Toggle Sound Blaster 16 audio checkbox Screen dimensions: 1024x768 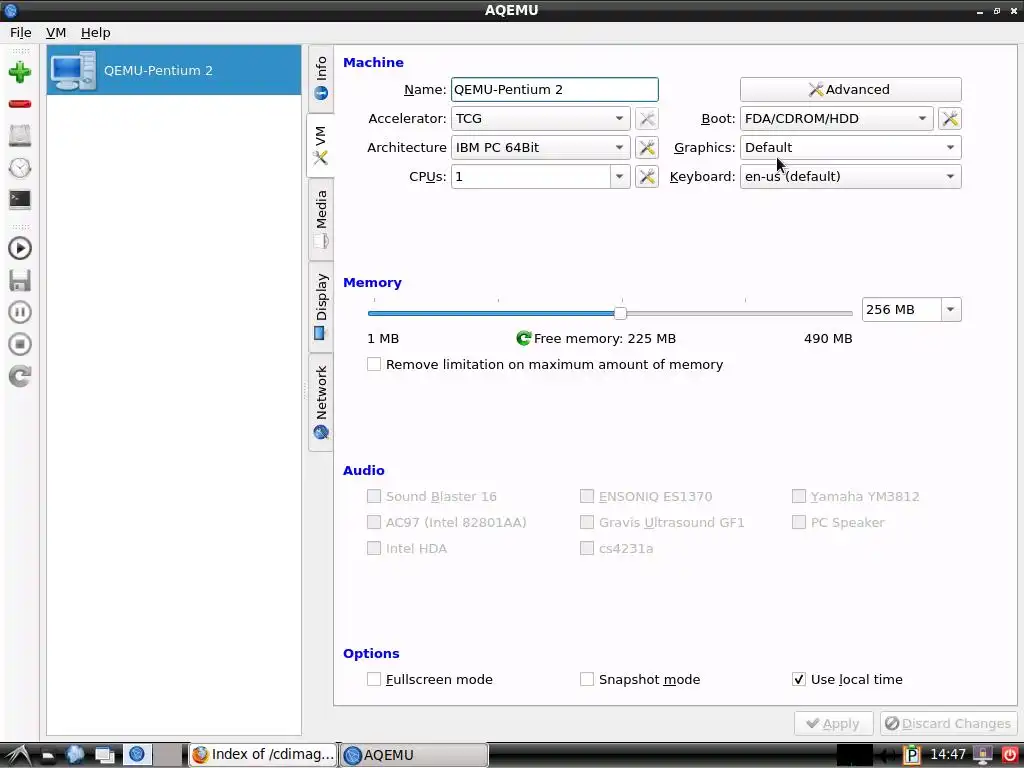[374, 496]
